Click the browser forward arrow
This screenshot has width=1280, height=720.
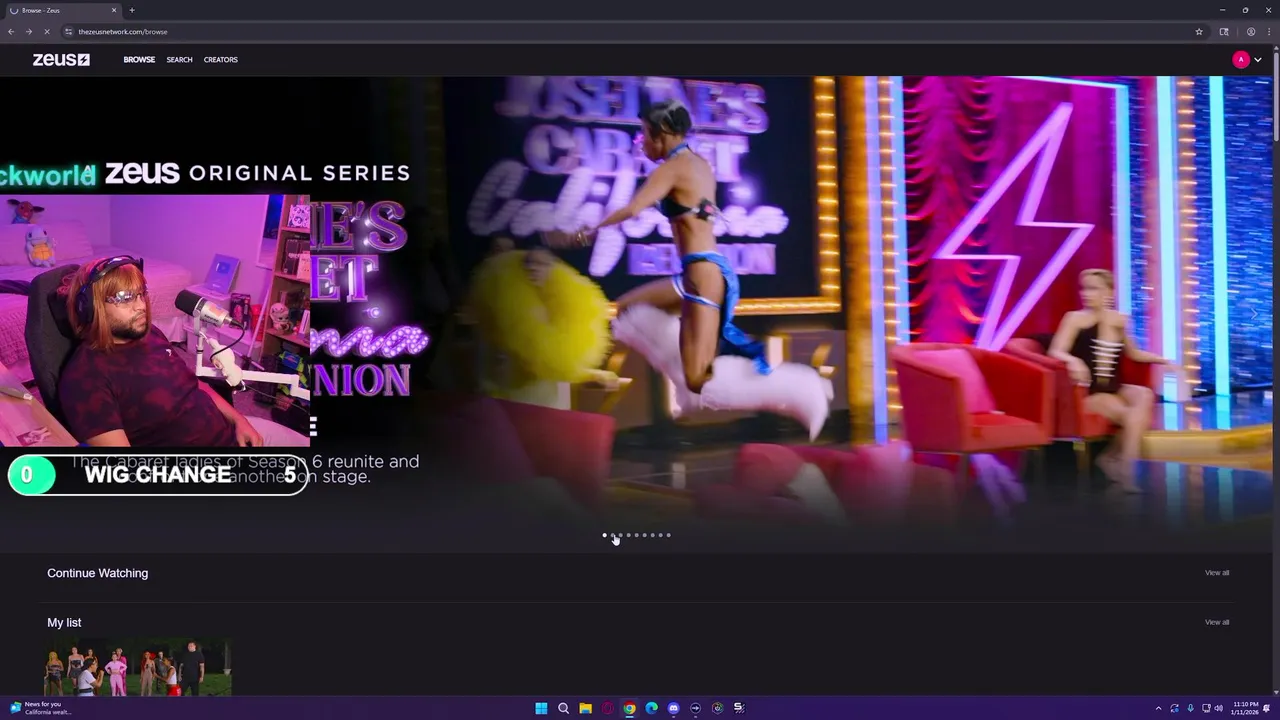point(29,32)
